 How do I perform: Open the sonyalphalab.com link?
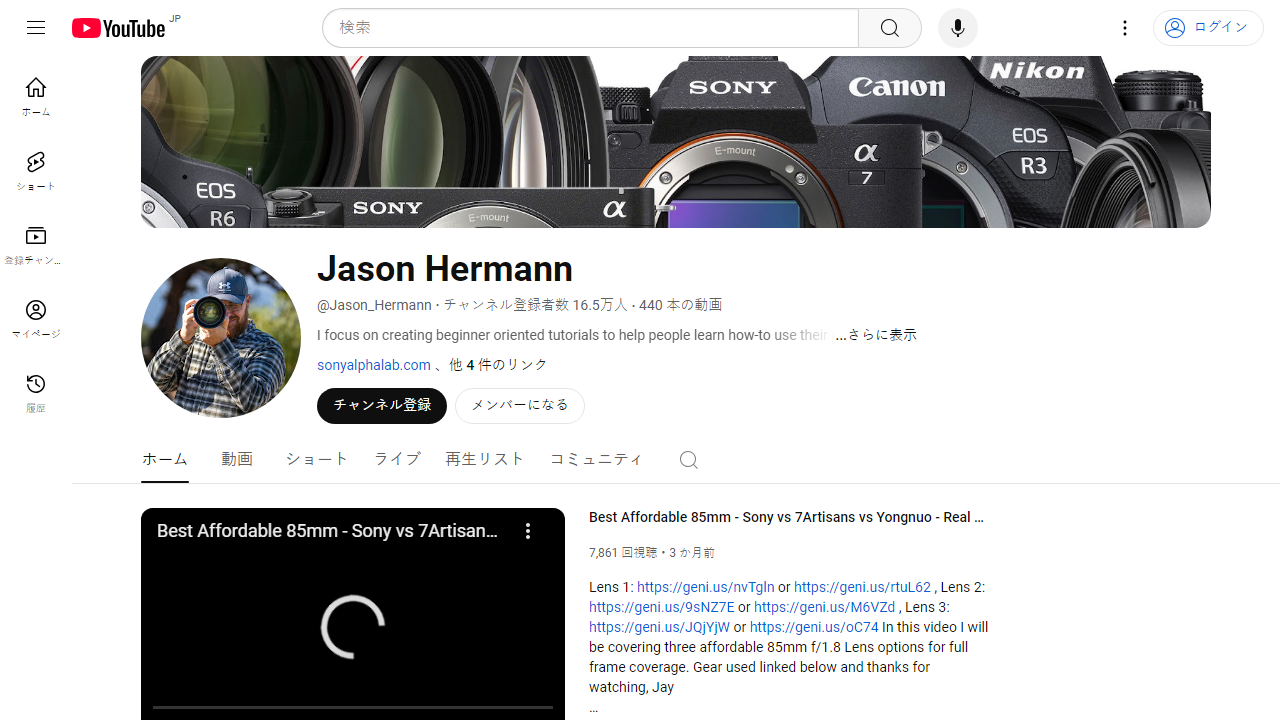(374, 365)
